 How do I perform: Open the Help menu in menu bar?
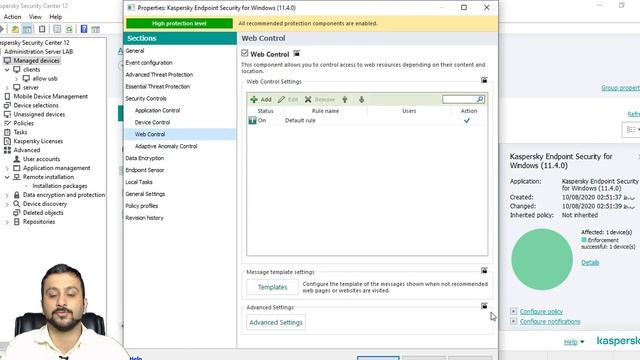[x=56, y=17]
